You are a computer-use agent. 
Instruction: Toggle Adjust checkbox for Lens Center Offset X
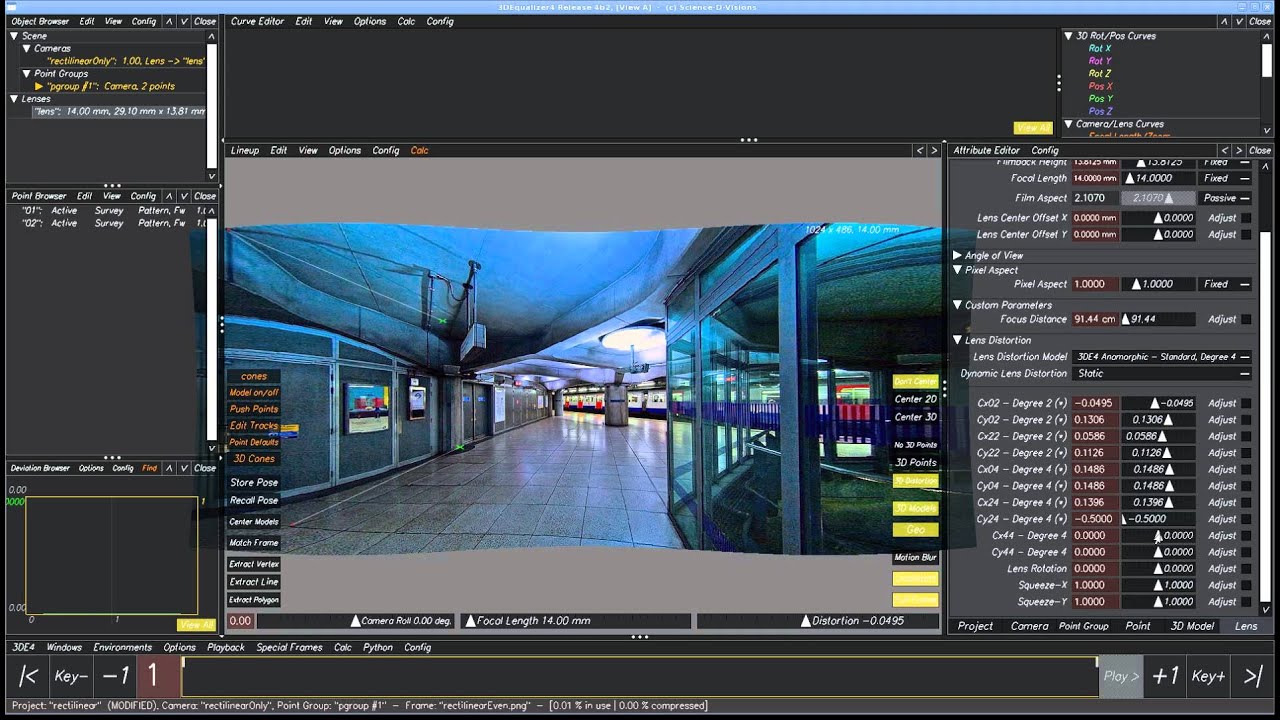(1245, 217)
